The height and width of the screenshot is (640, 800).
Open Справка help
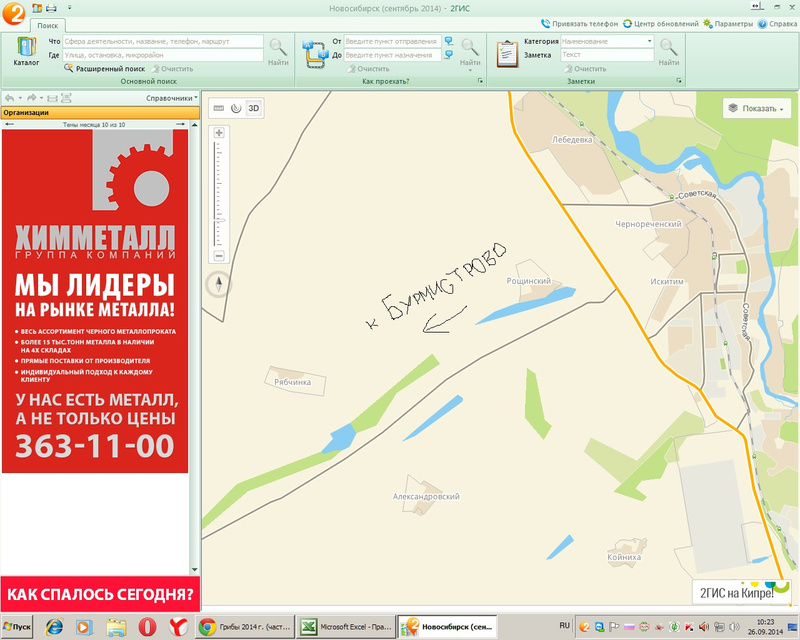coord(777,24)
